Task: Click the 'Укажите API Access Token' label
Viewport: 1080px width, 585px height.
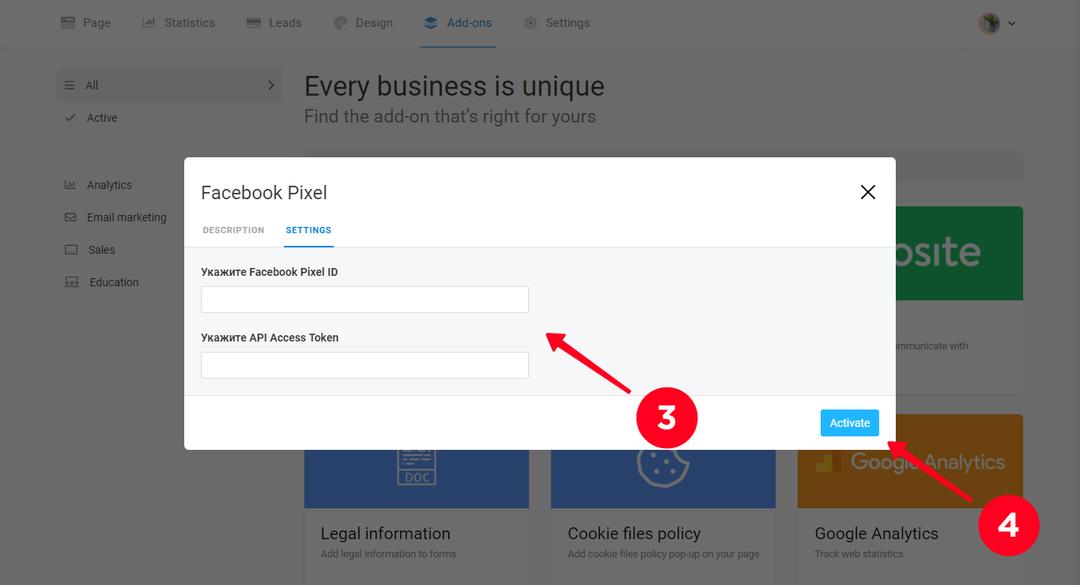Action: click(x=270, y=338)
